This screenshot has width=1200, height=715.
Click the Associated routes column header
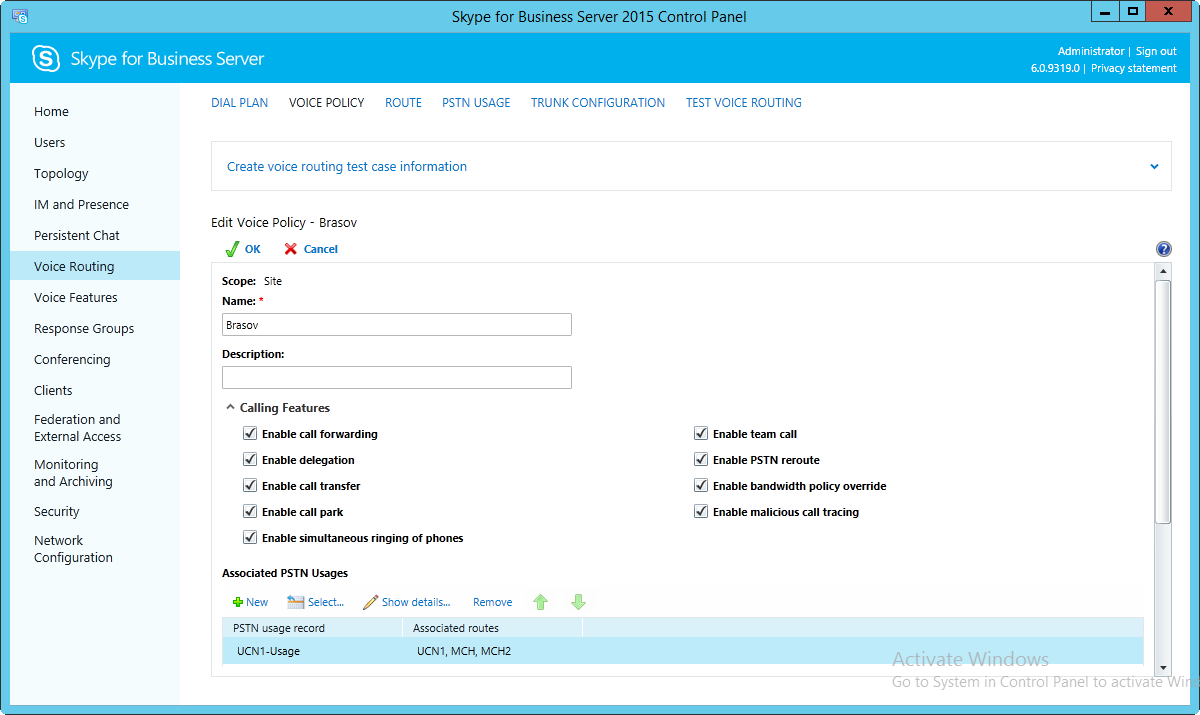492,628
